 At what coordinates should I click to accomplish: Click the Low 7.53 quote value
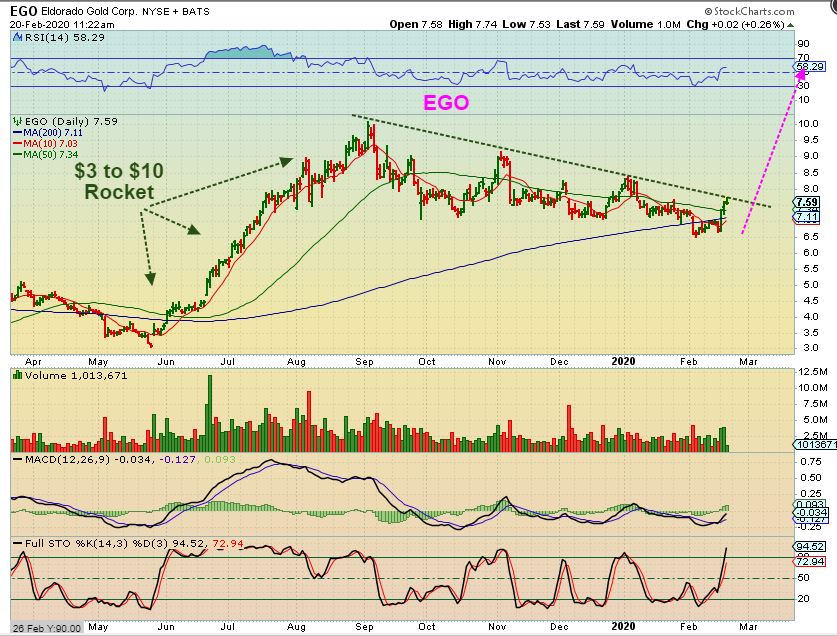click(526, 25)
